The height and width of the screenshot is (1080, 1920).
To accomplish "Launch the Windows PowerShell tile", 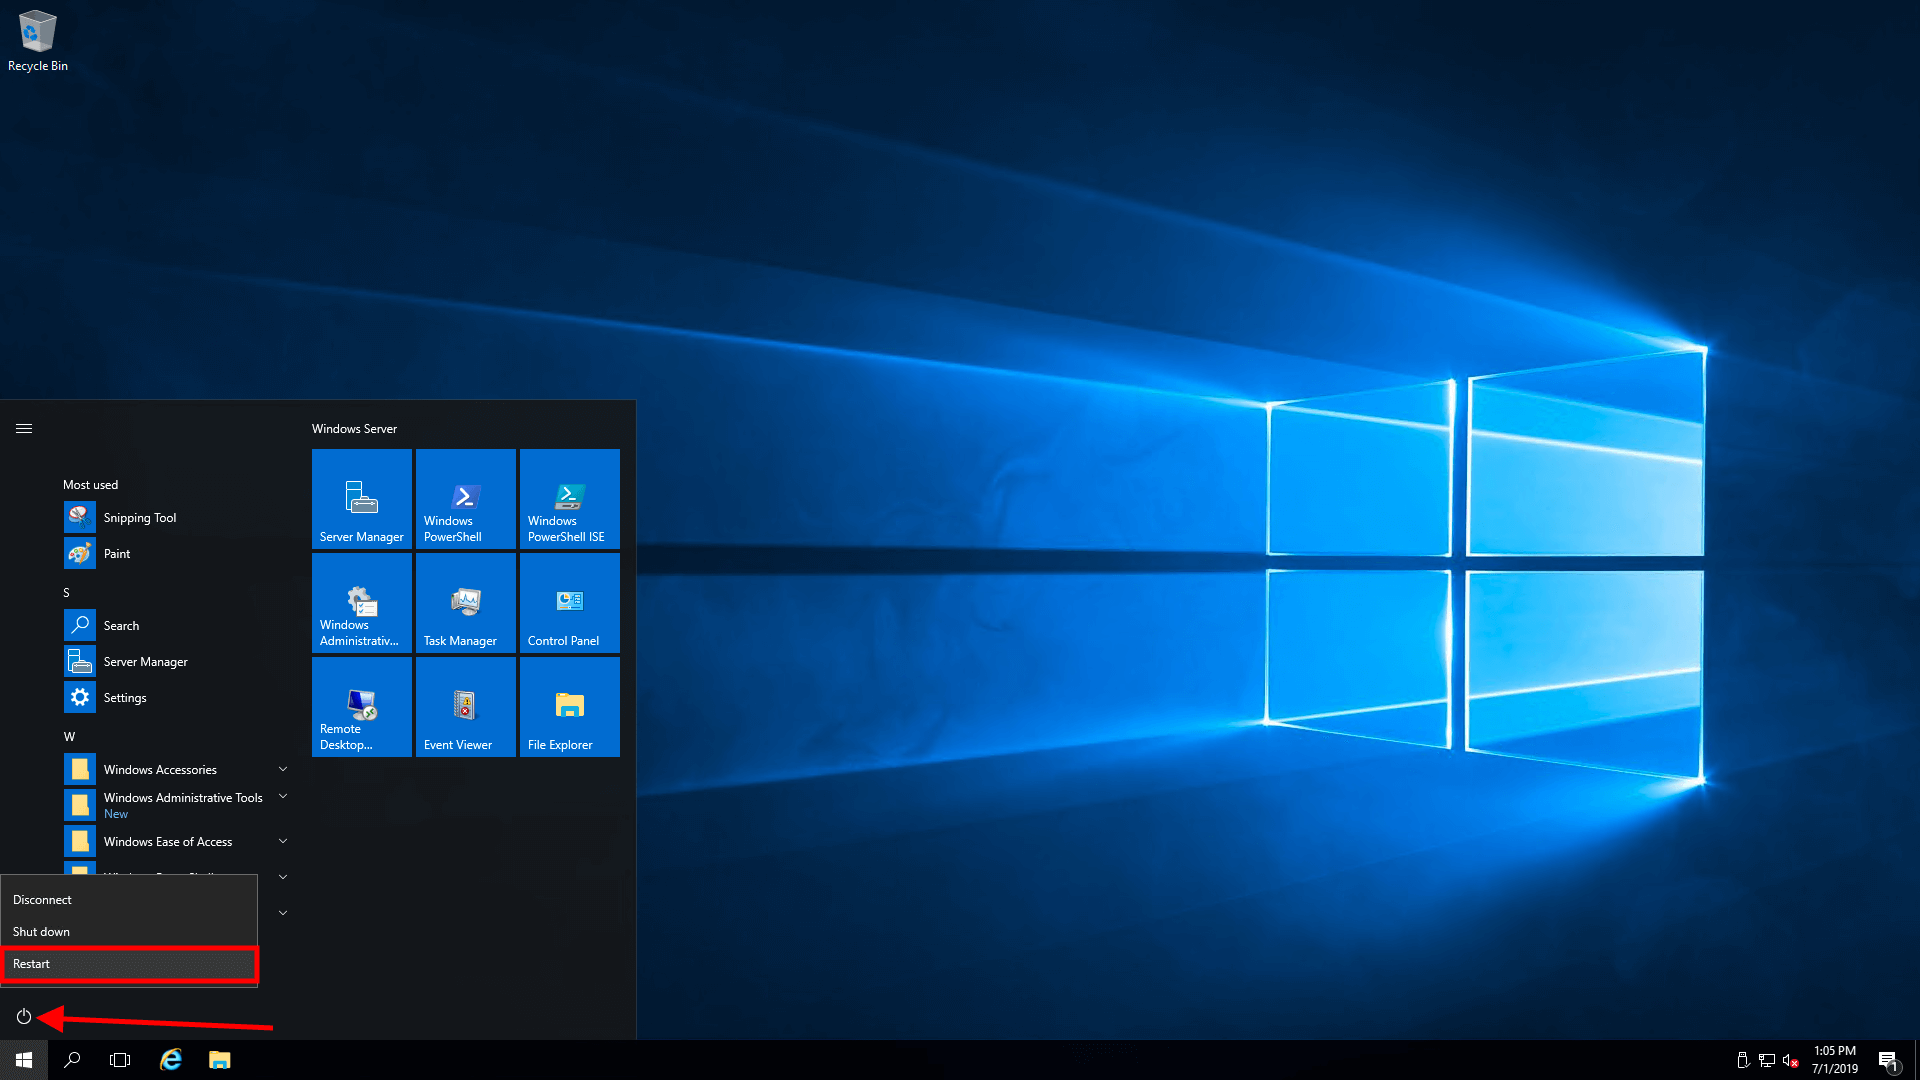I will pyautogui.click(x=466, y=499).
